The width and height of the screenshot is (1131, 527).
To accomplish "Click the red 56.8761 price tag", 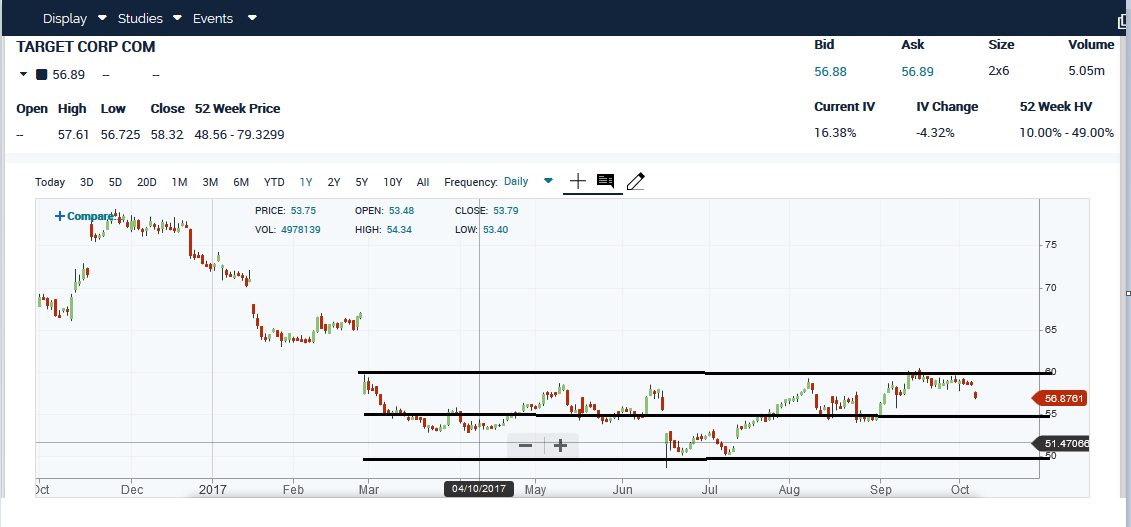I will 1060,398.
